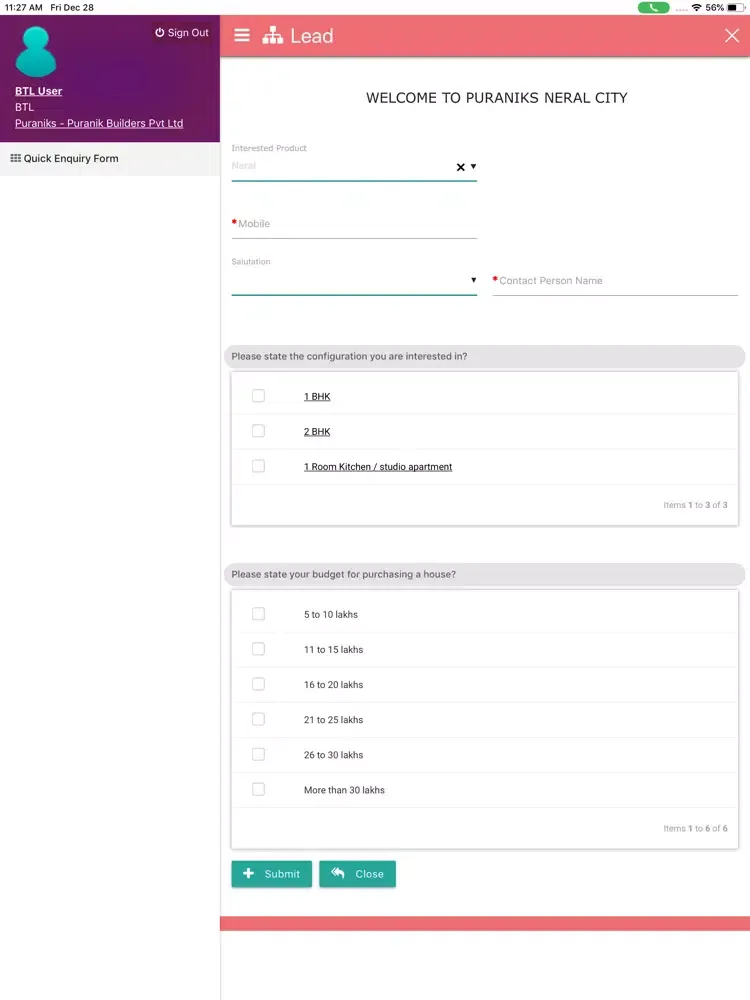Viewport: 750px width, 1000px height.
Task: Open the 1 BHK link
Action: pyautogui.click(x=317, y=397)
